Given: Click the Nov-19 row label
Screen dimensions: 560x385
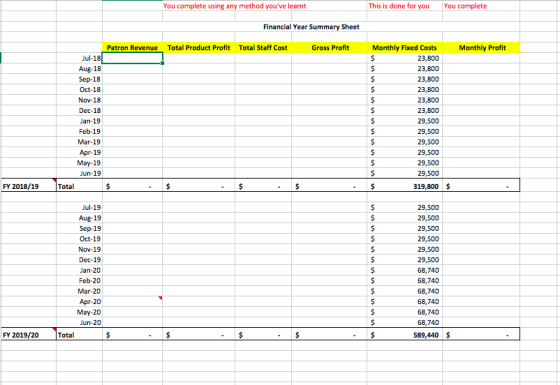Looking at the screenshot, I should (90, 249).
